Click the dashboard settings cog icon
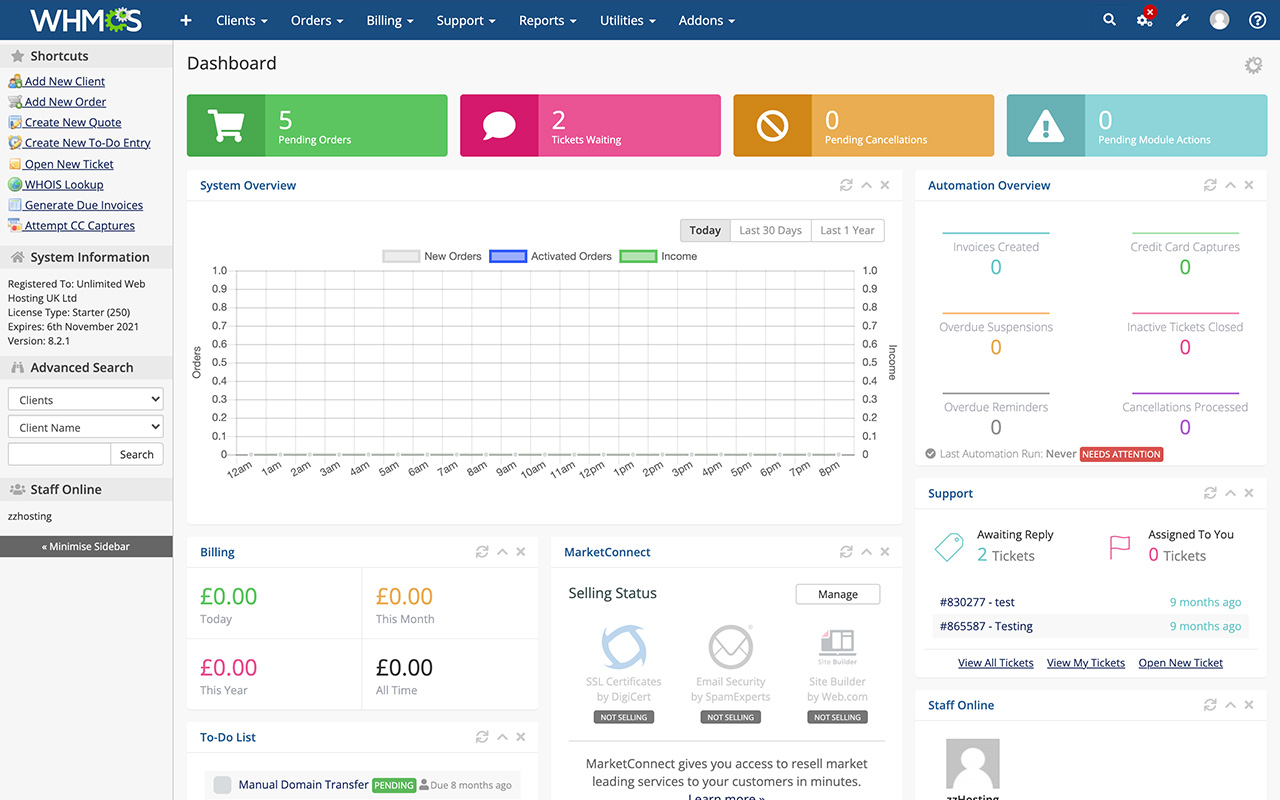 click(x=1253, y=65)
